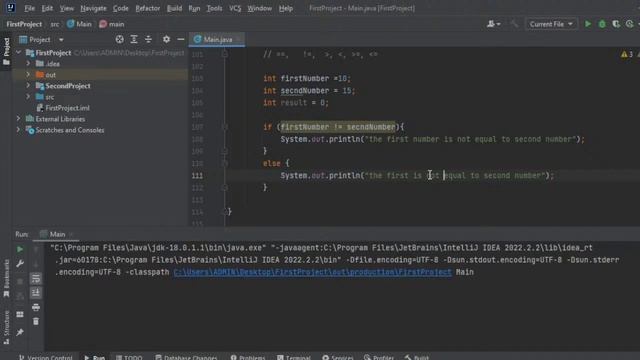Viewport: 640px width, 360px height.
Task: Jump down the stack trace in Run console
Action: pos(36,264)
